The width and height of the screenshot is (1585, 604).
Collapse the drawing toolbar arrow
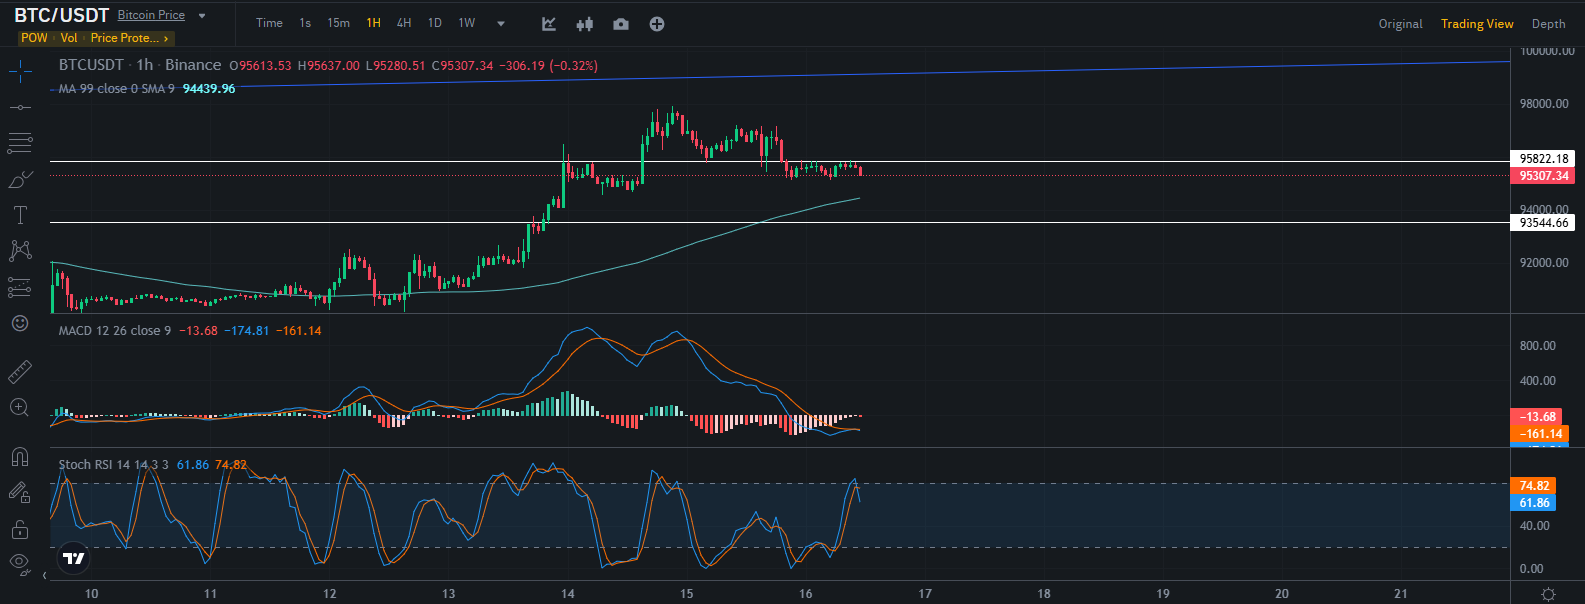point(44,575)
